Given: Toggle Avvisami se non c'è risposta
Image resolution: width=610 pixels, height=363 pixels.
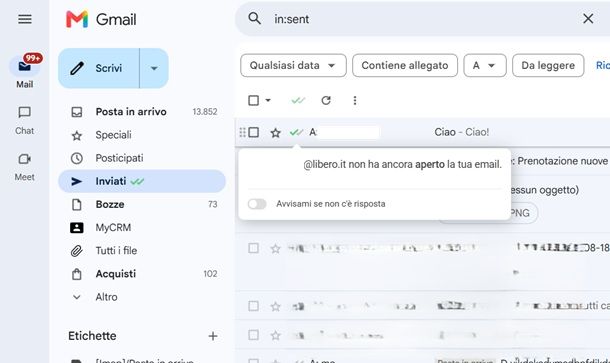Looking at the screenshot, I should 257,204.
